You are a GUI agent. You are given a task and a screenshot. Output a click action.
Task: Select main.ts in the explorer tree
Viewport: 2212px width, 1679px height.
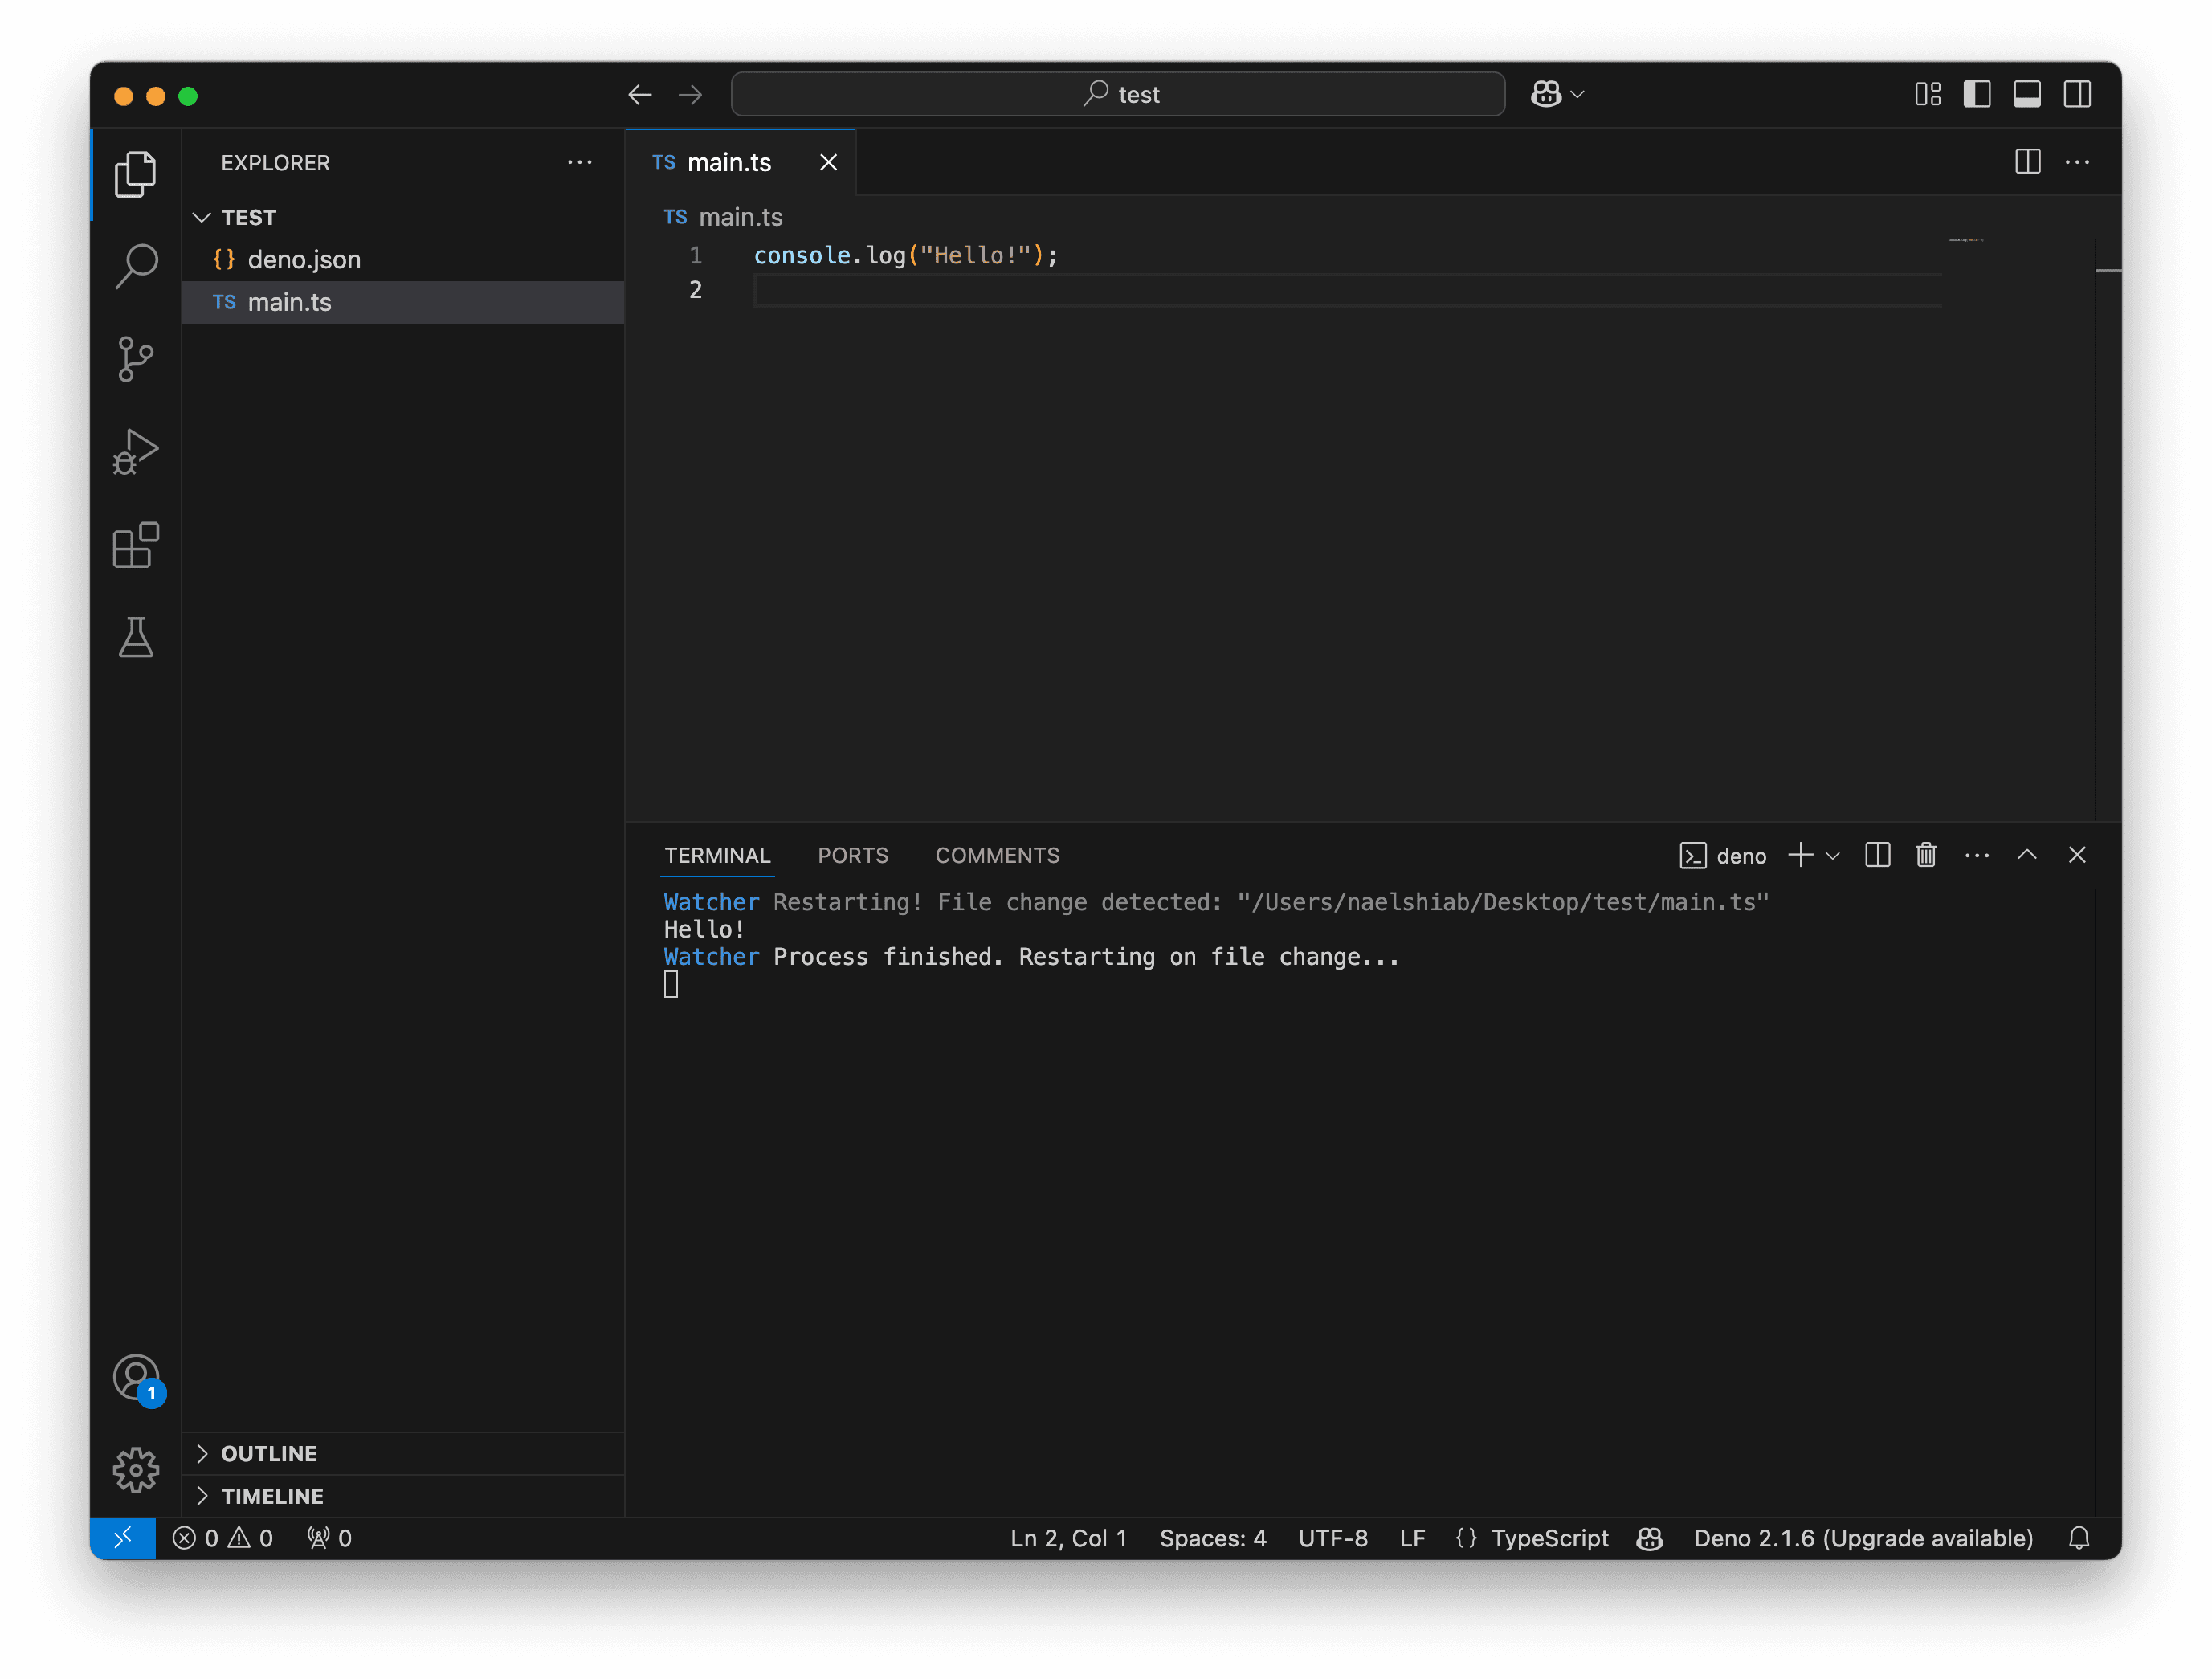click(x=403, y=302)
